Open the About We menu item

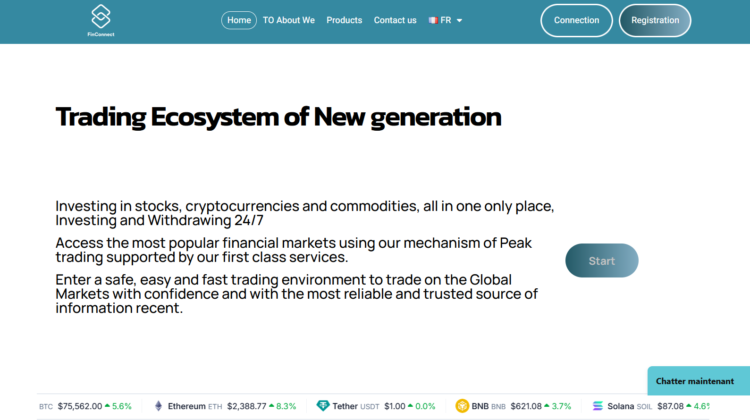[289, 20]
